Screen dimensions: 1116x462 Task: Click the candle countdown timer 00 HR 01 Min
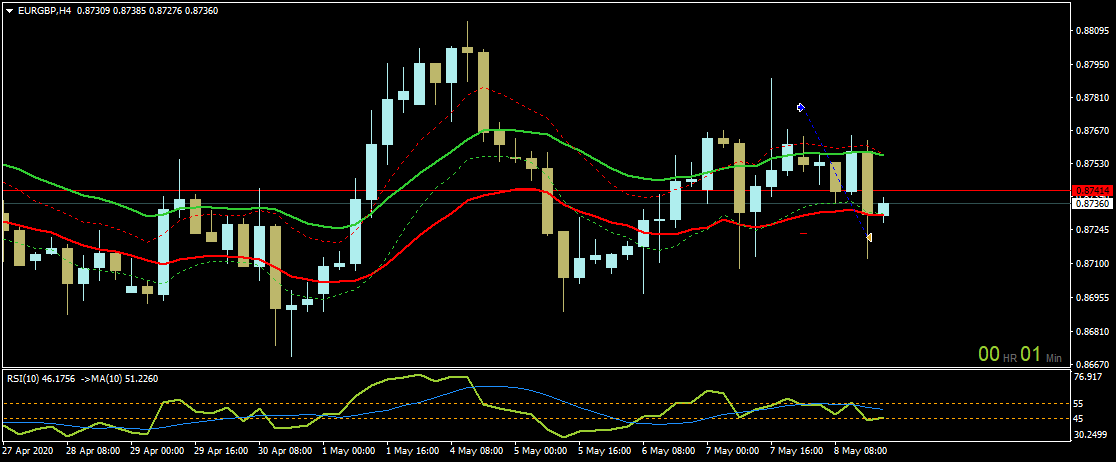[1020, 354]
